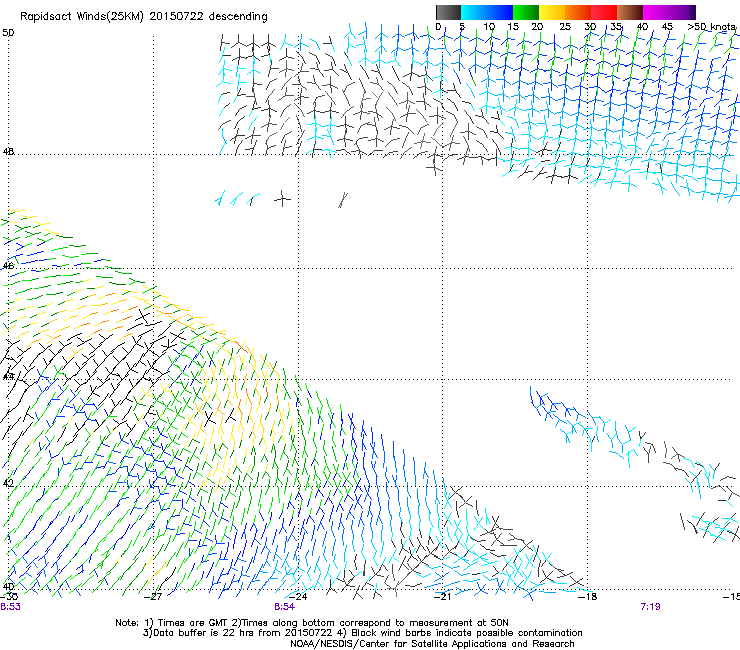This screenshot has width=740, height=650.
Task: Pick the brown 35–40 knots legend swatch
Action: click(630, 12)
